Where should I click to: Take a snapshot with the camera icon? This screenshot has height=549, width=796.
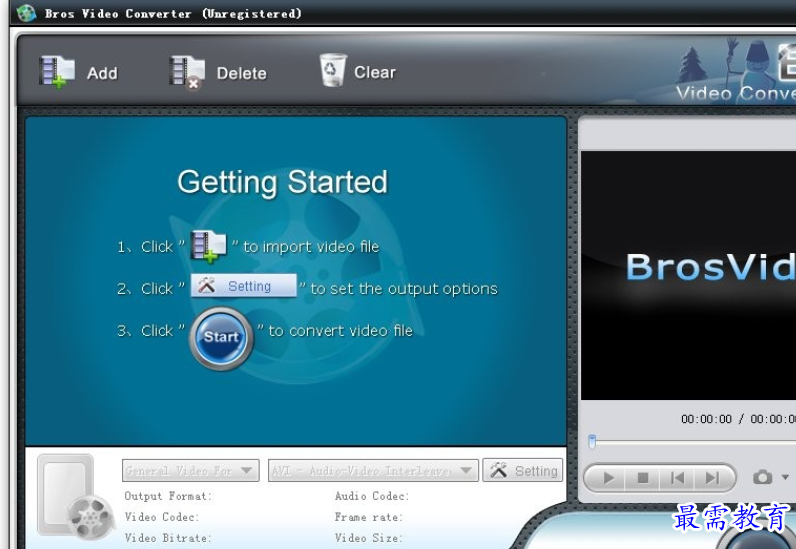coord(762,477)
